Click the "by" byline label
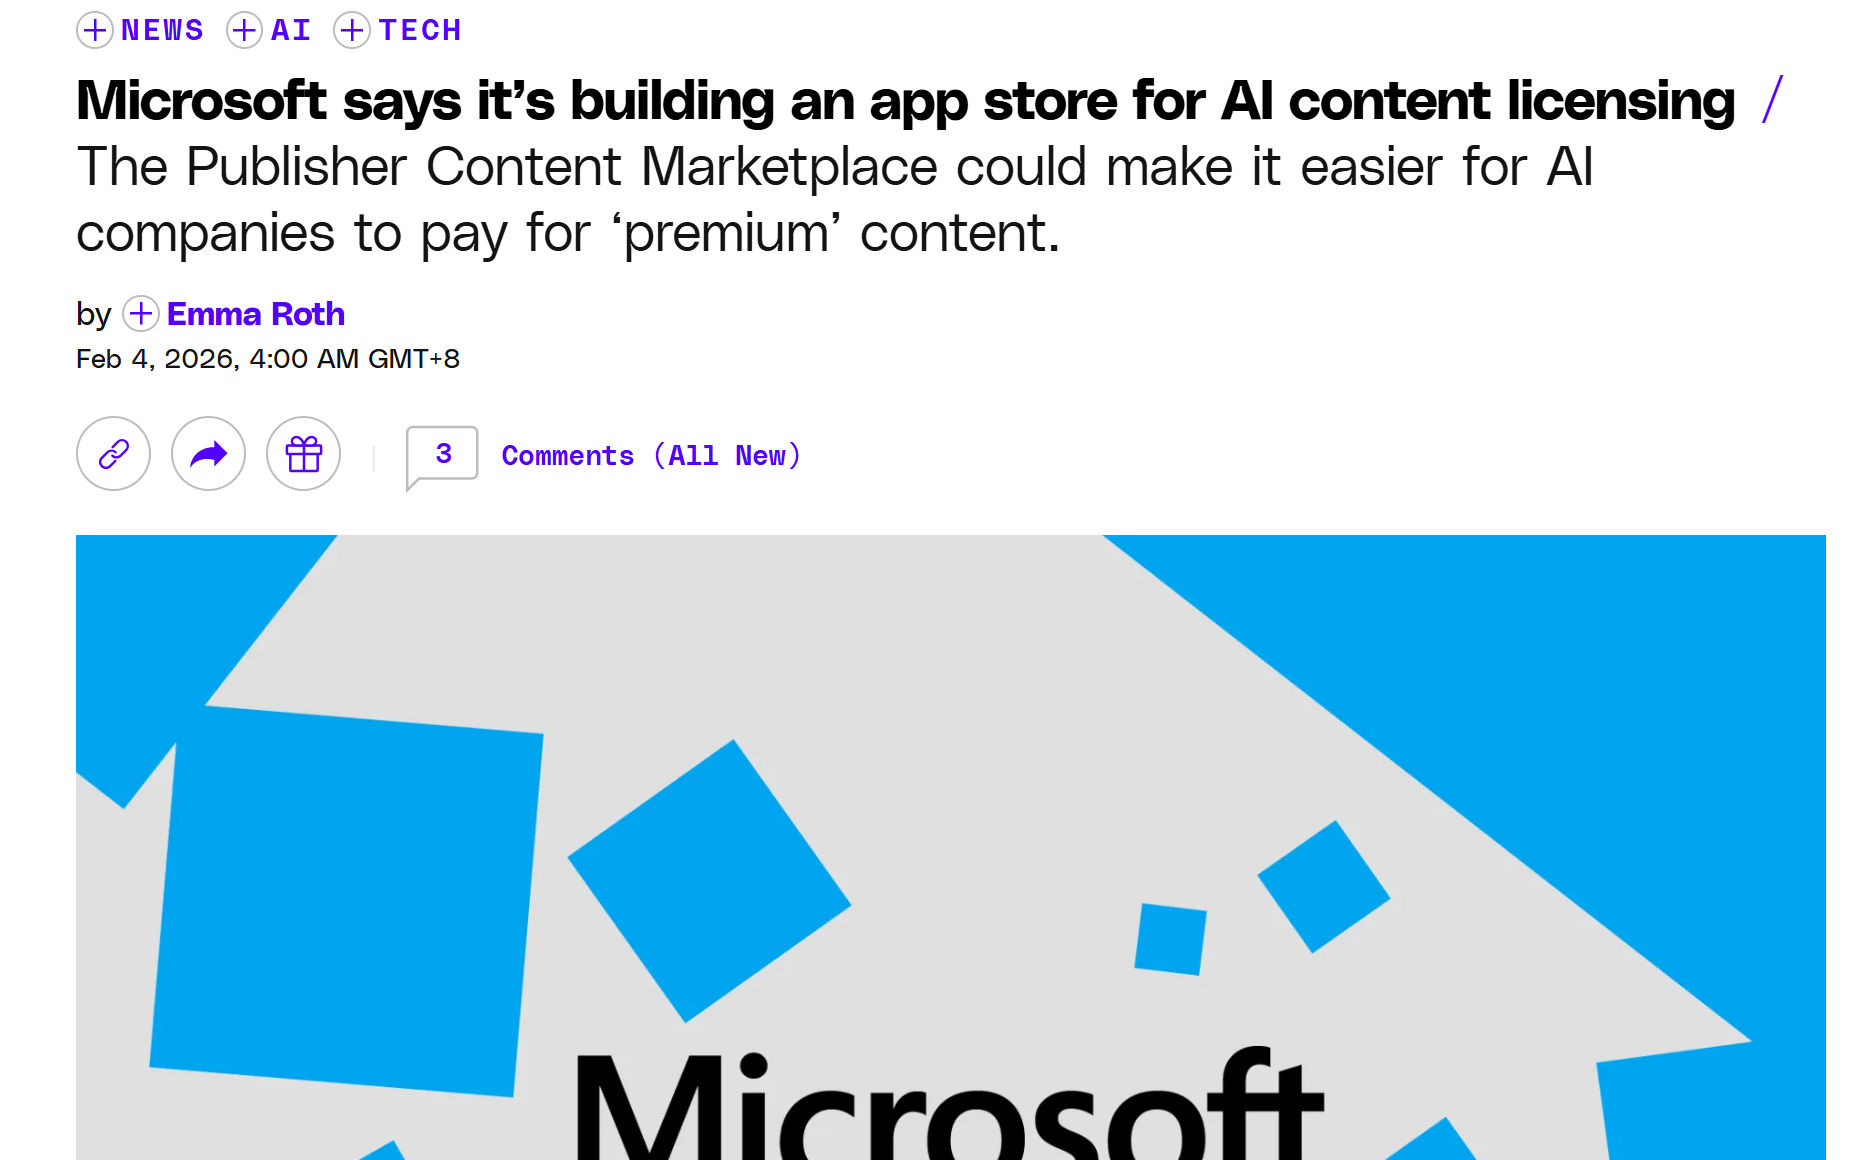This screenshot has width=1865, height=1160. pos(93,315)
